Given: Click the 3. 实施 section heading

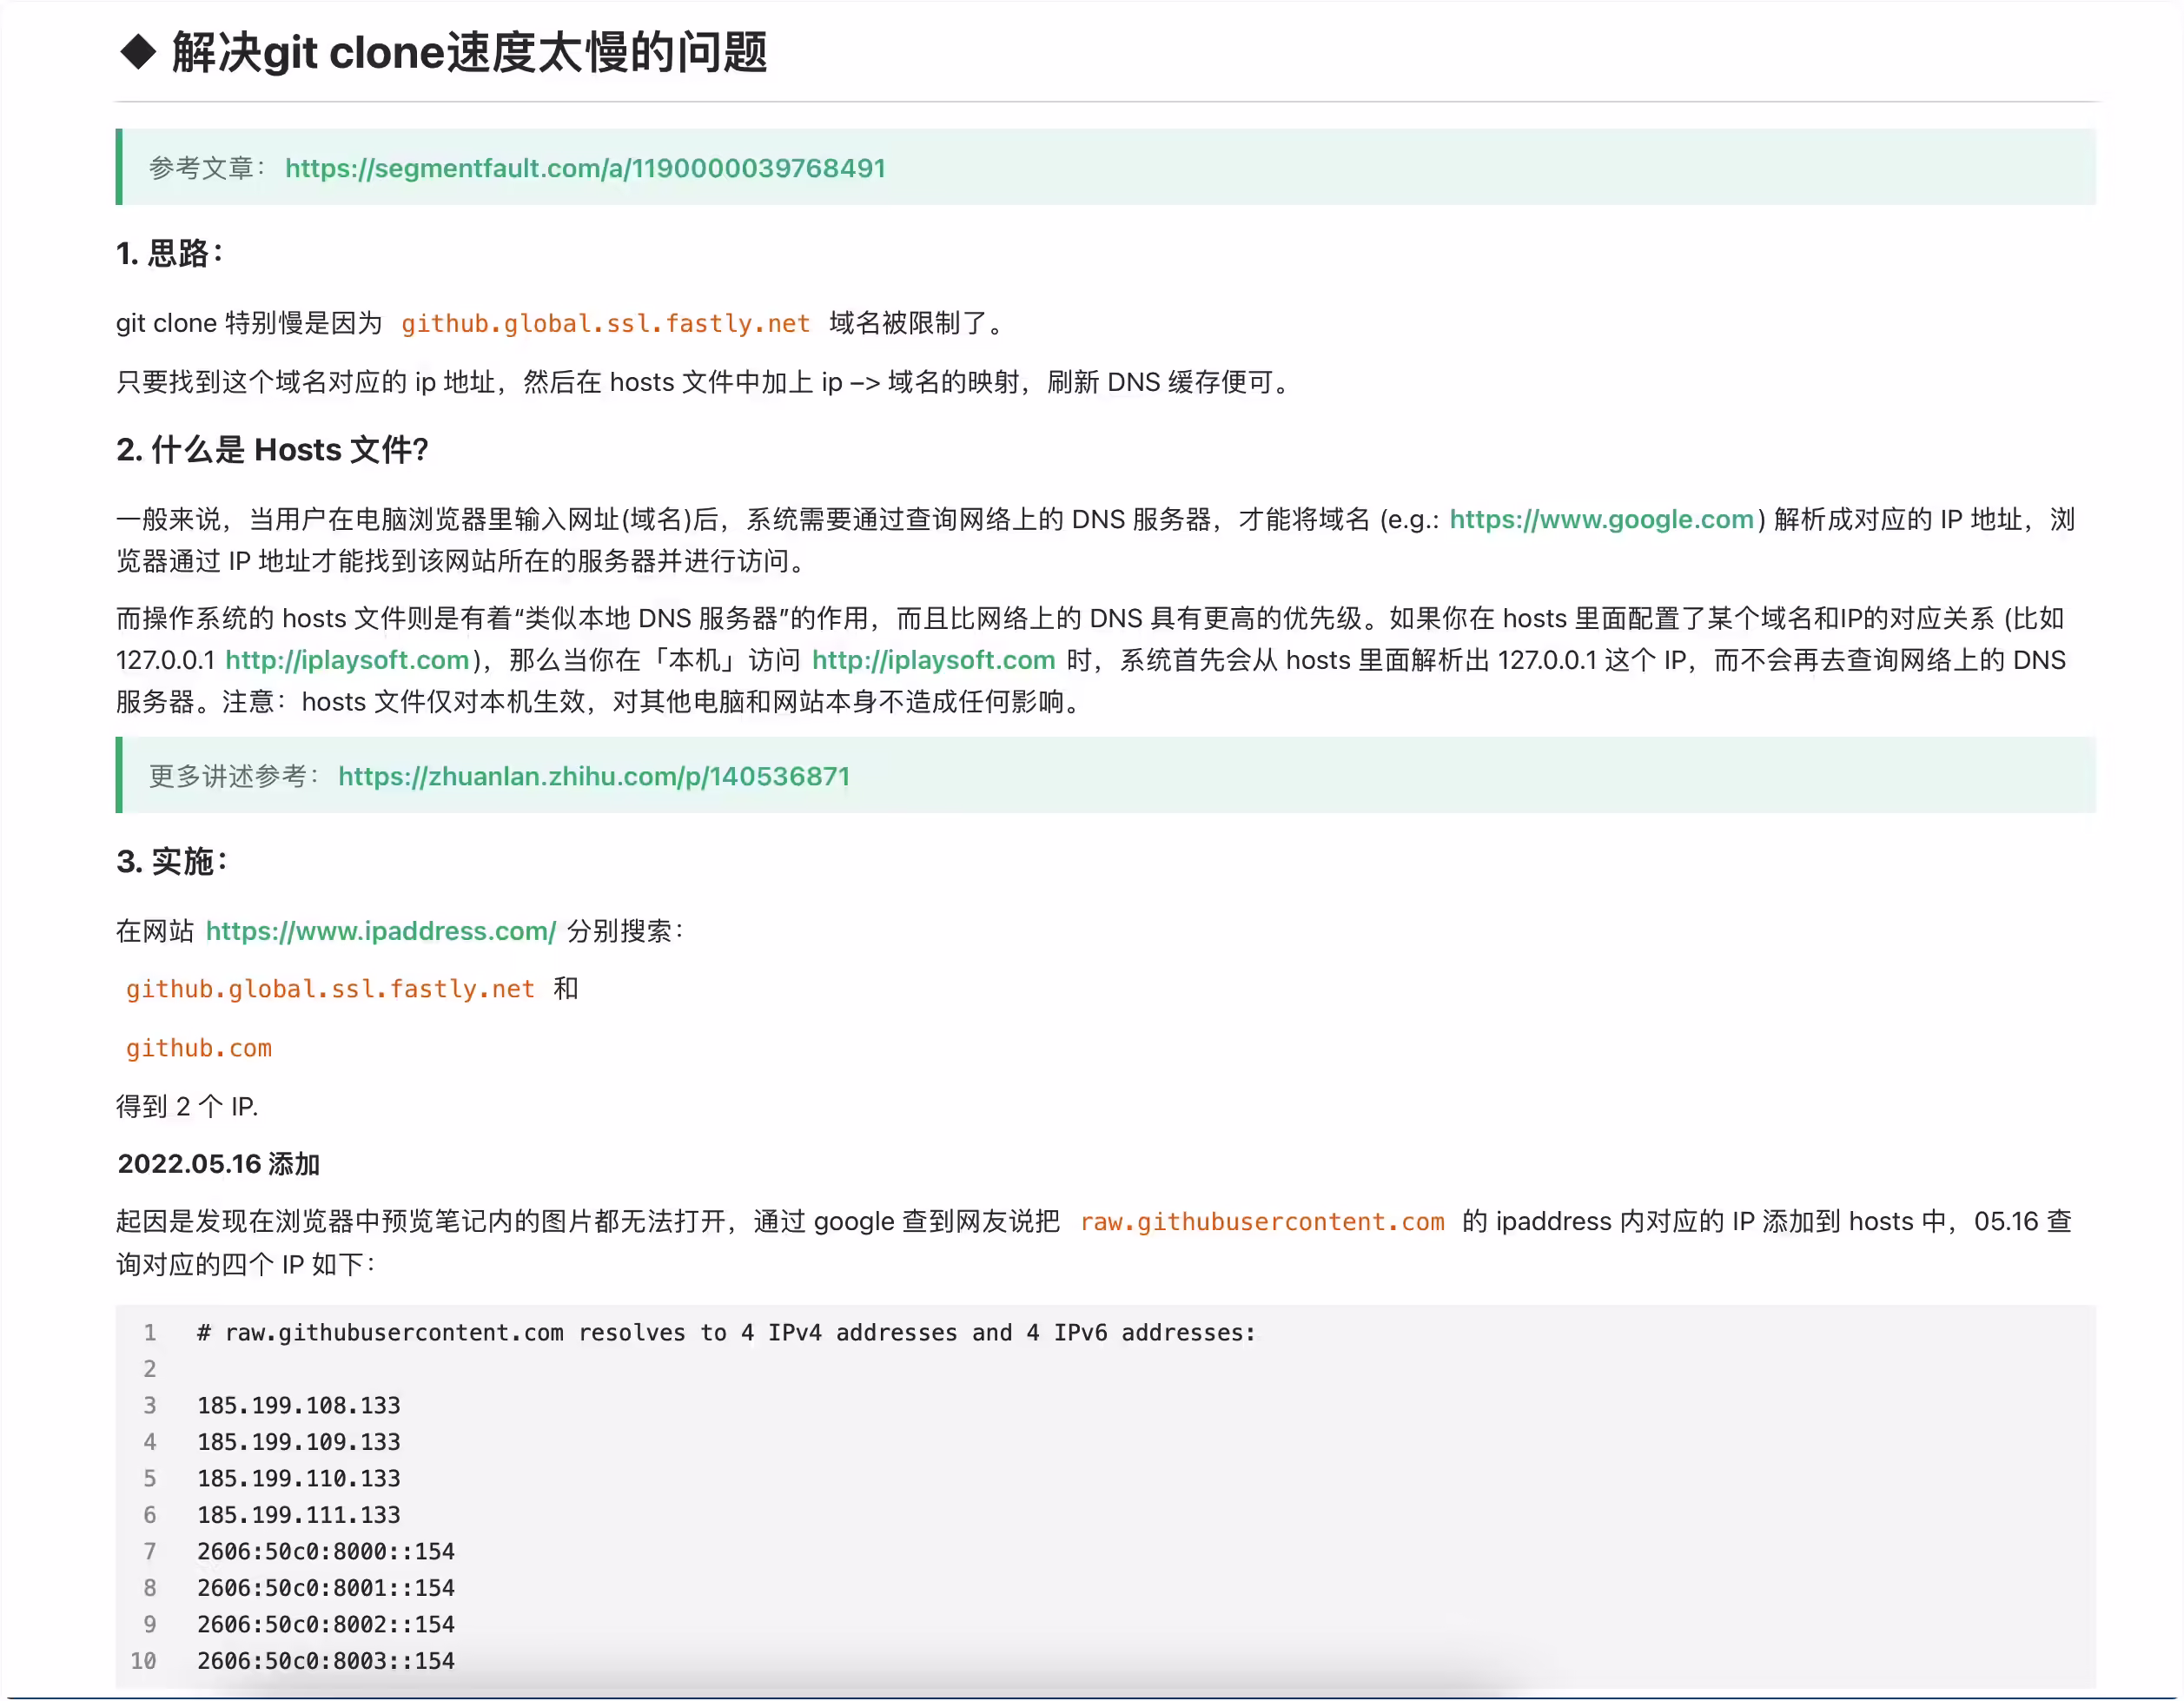Looking at the screenshot, I should pos(172,861).
